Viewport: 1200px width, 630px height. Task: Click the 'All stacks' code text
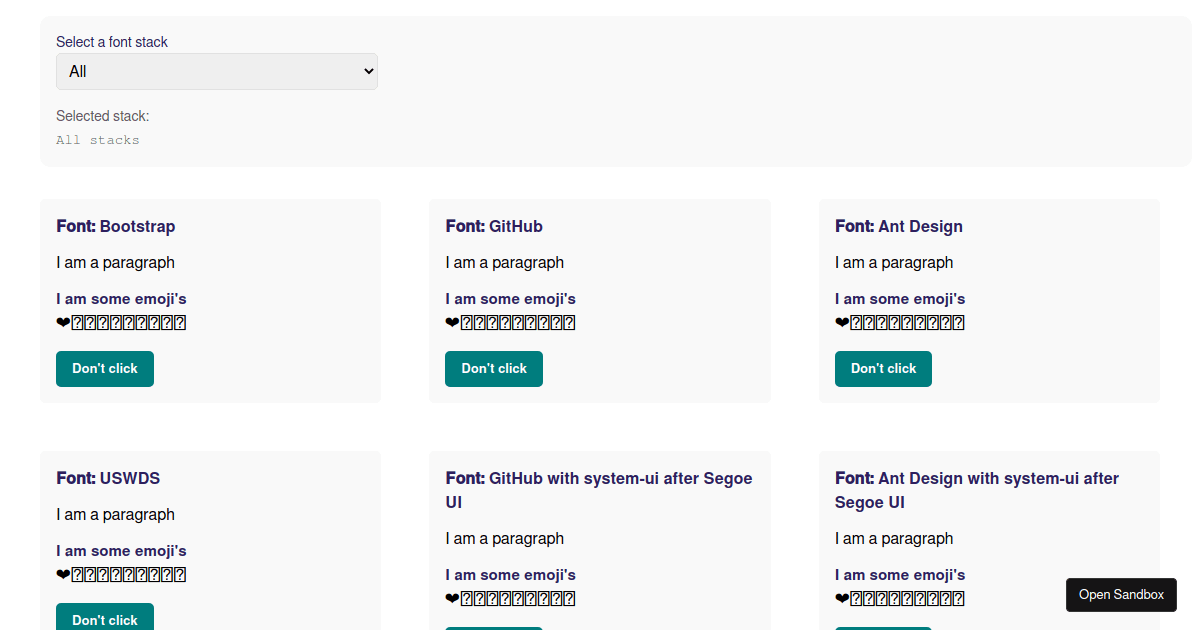point(98,140)
